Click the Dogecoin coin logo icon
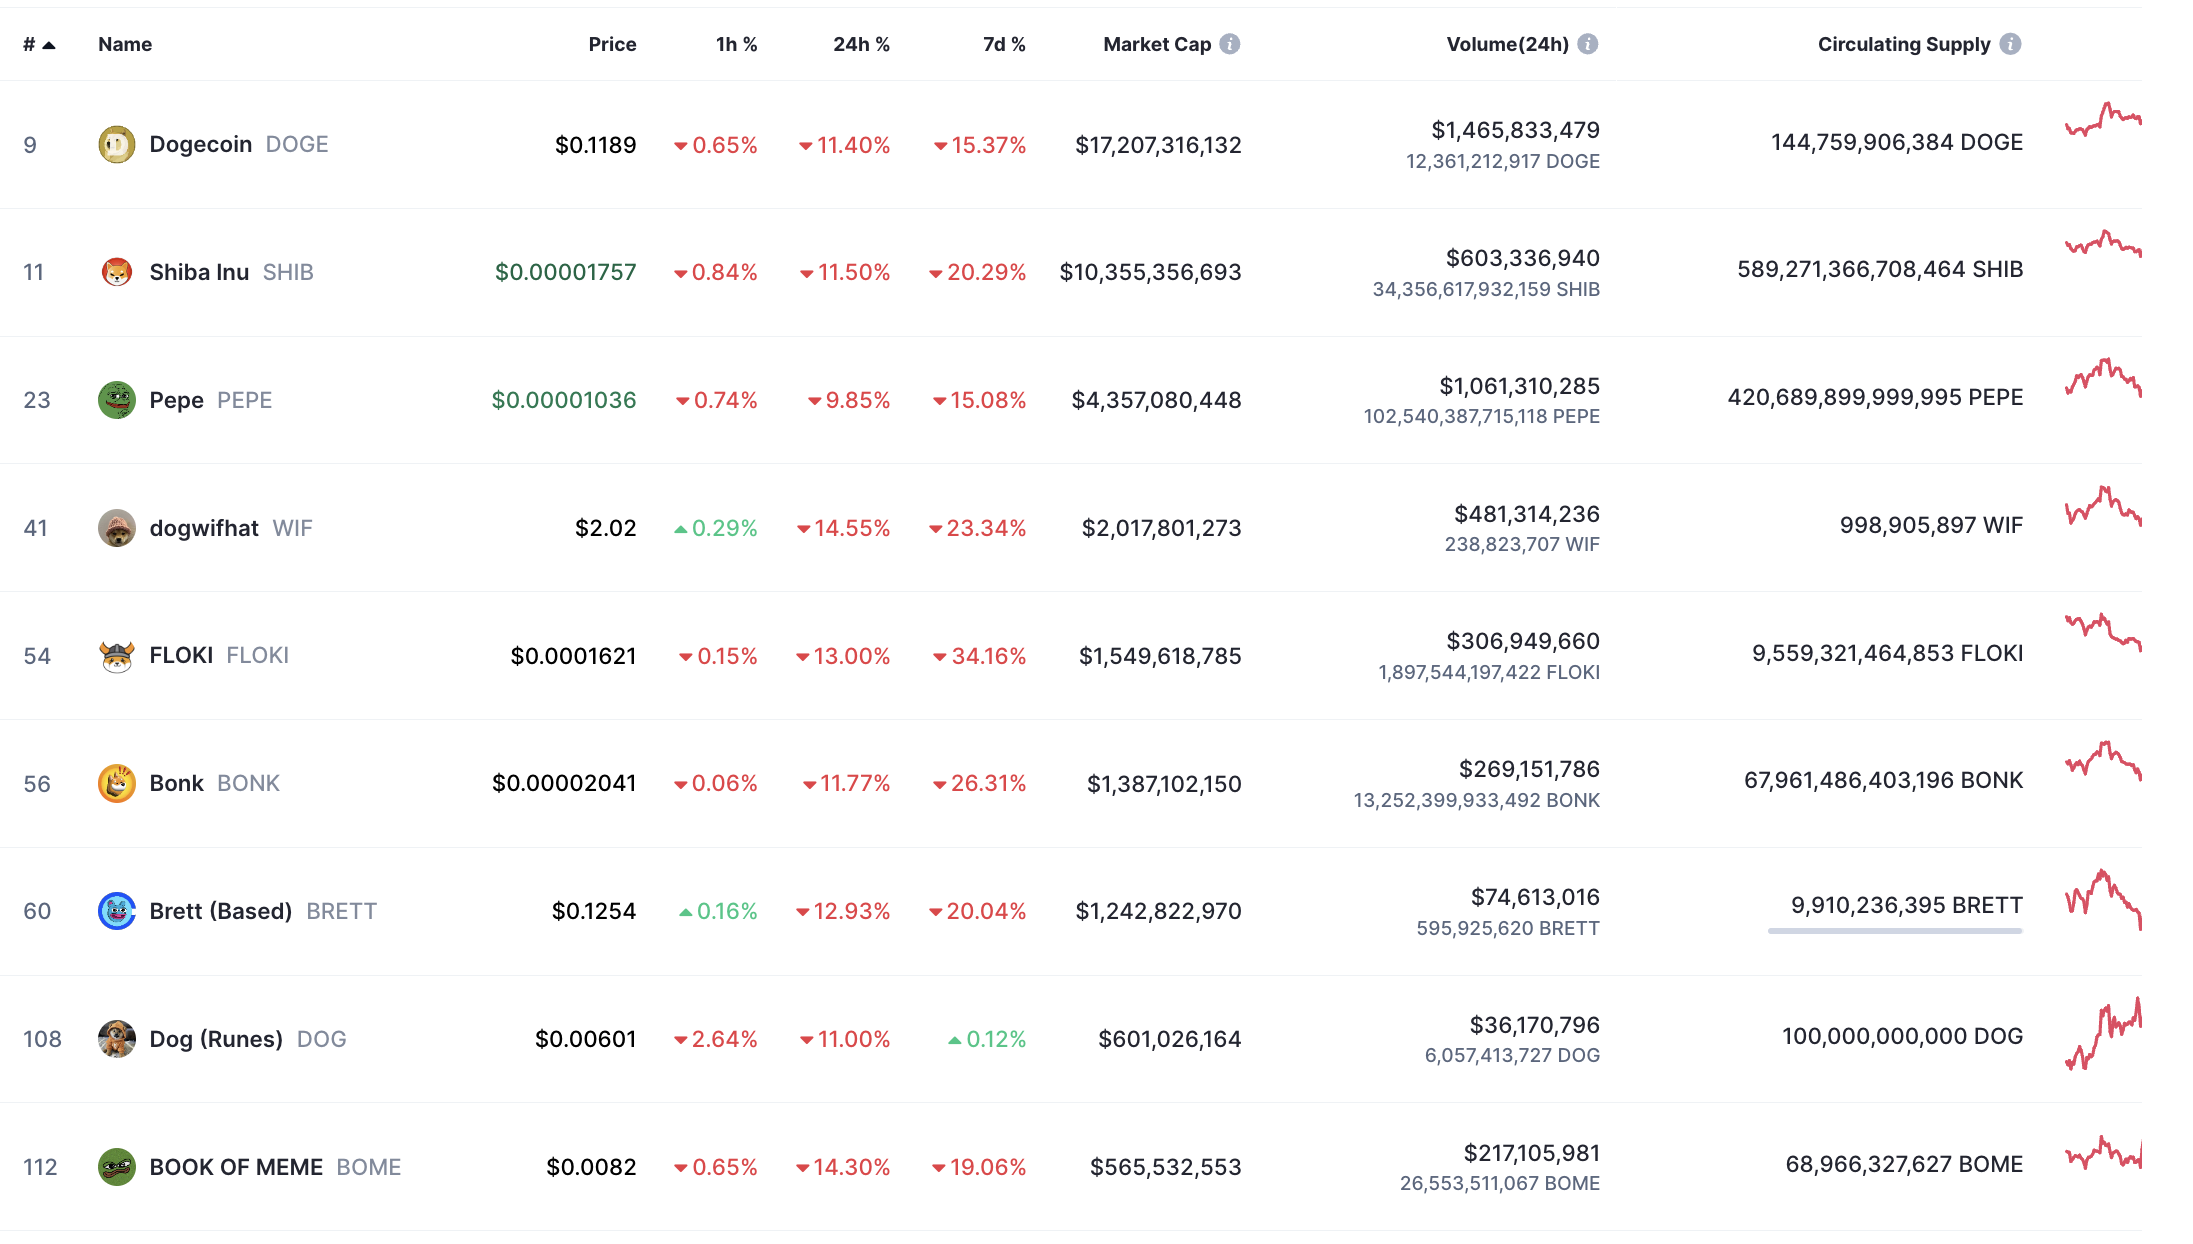This screenshot has width=2193, height=1244. coord(117,145)
